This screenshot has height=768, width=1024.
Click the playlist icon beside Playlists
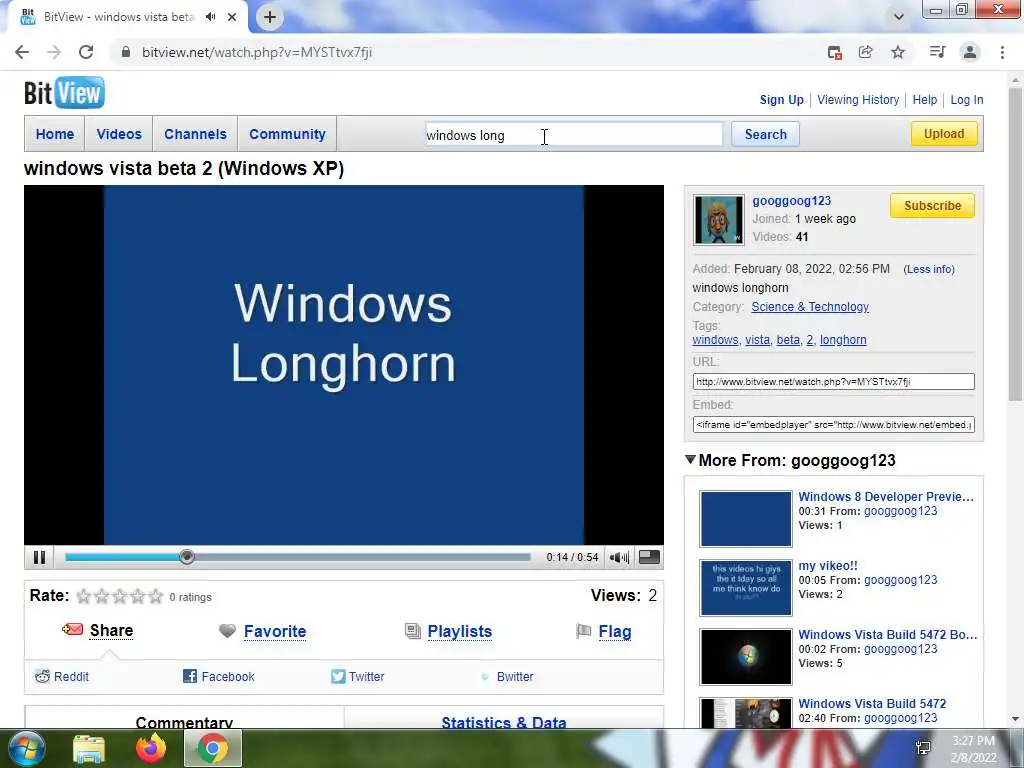(x=413, y=631)
